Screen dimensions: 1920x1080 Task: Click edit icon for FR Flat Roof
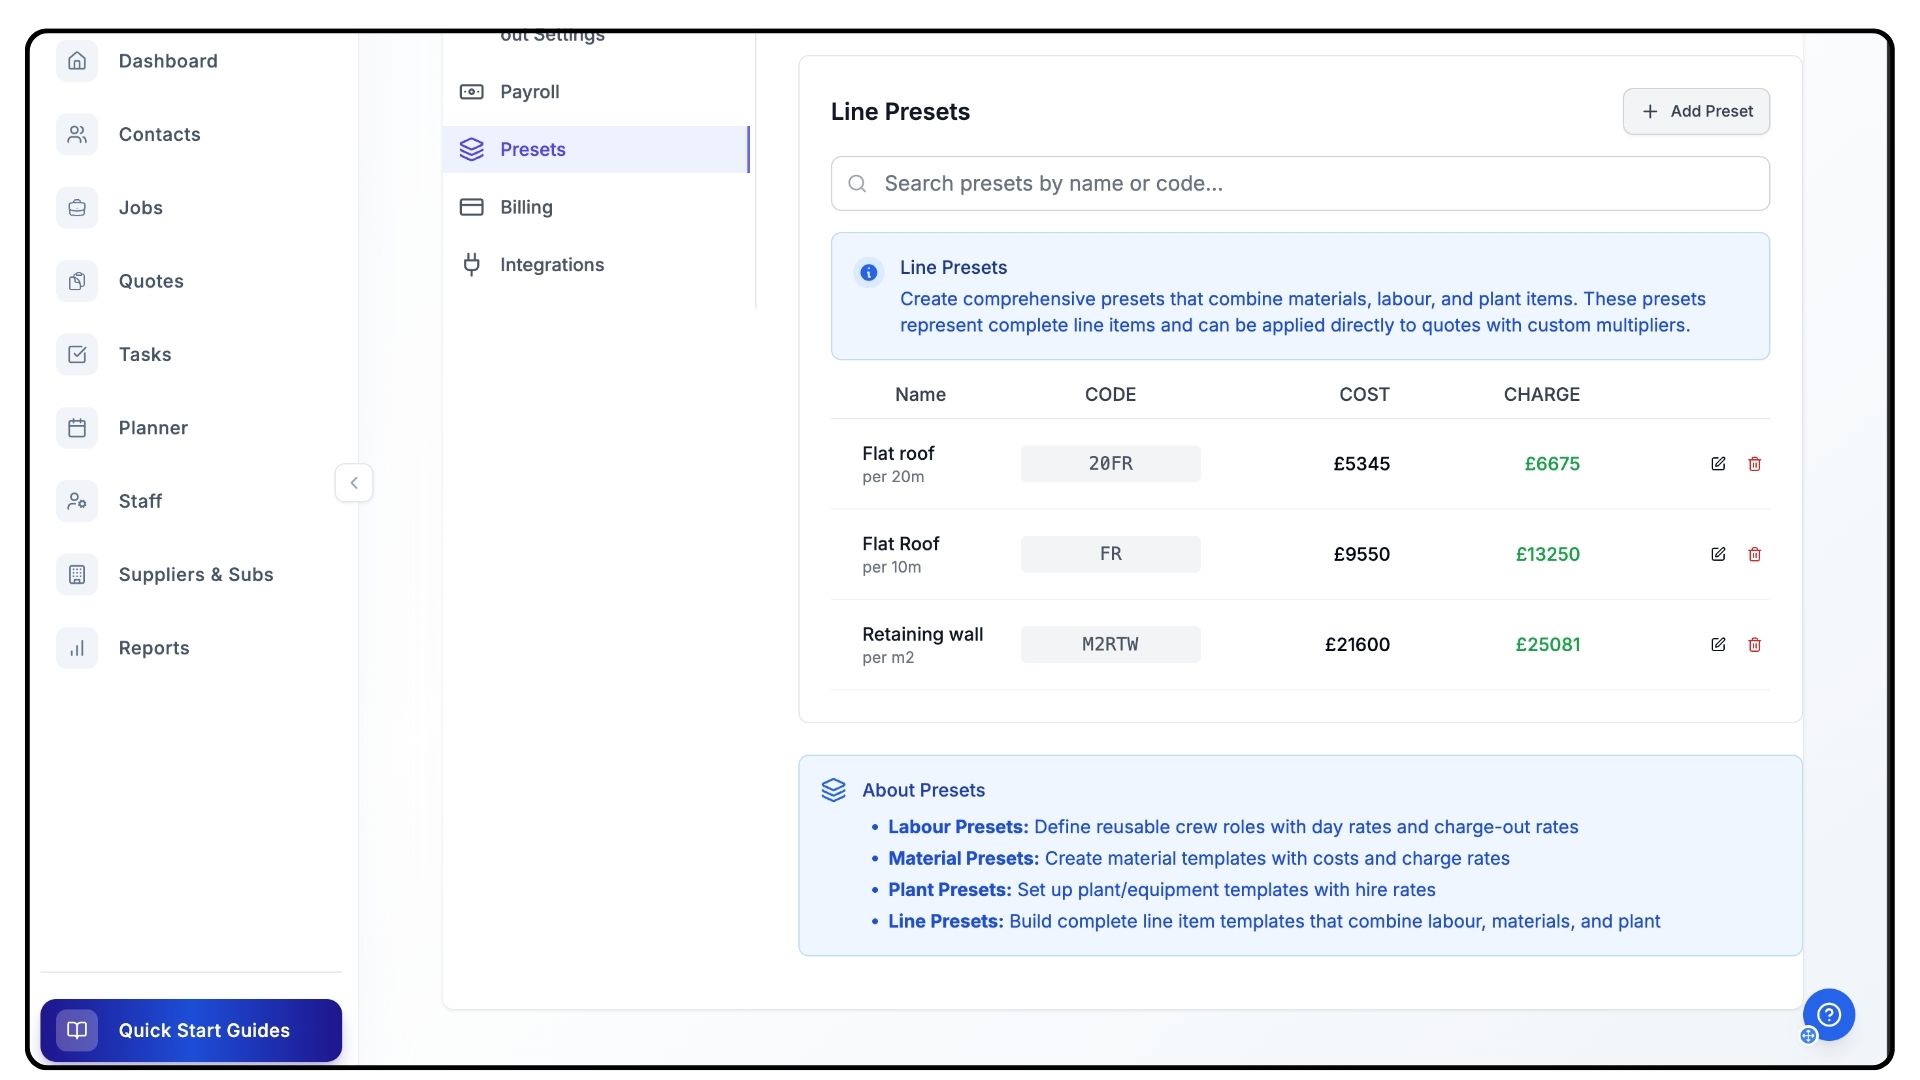point(1718,554)
